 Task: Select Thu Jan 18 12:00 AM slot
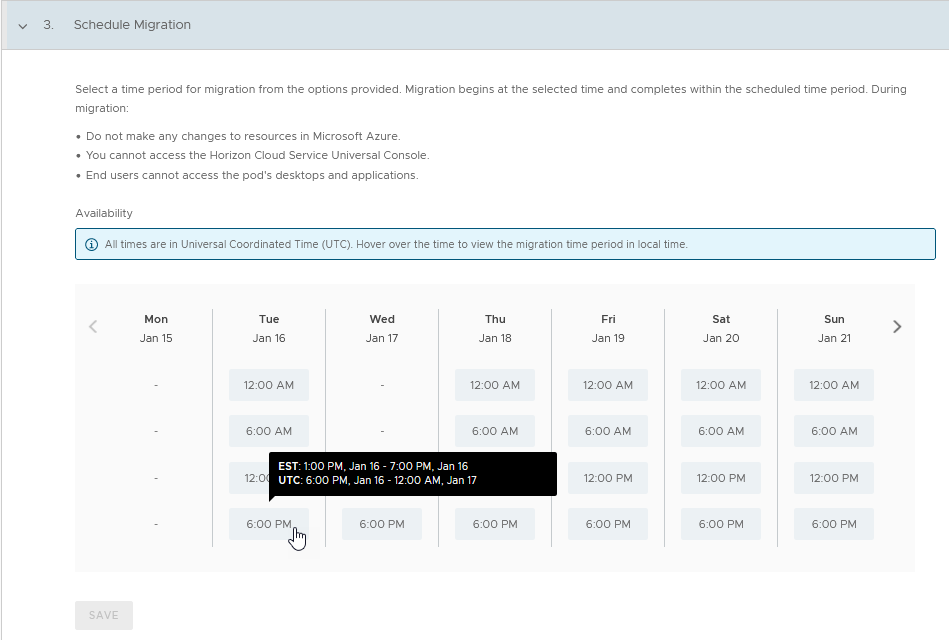[495, 385]
